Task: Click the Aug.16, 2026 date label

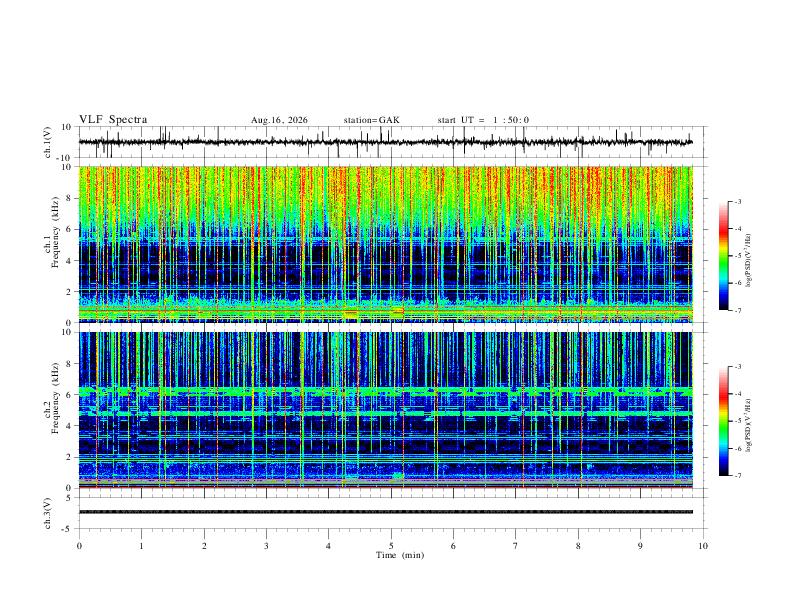Action: [x=279, y=120]
